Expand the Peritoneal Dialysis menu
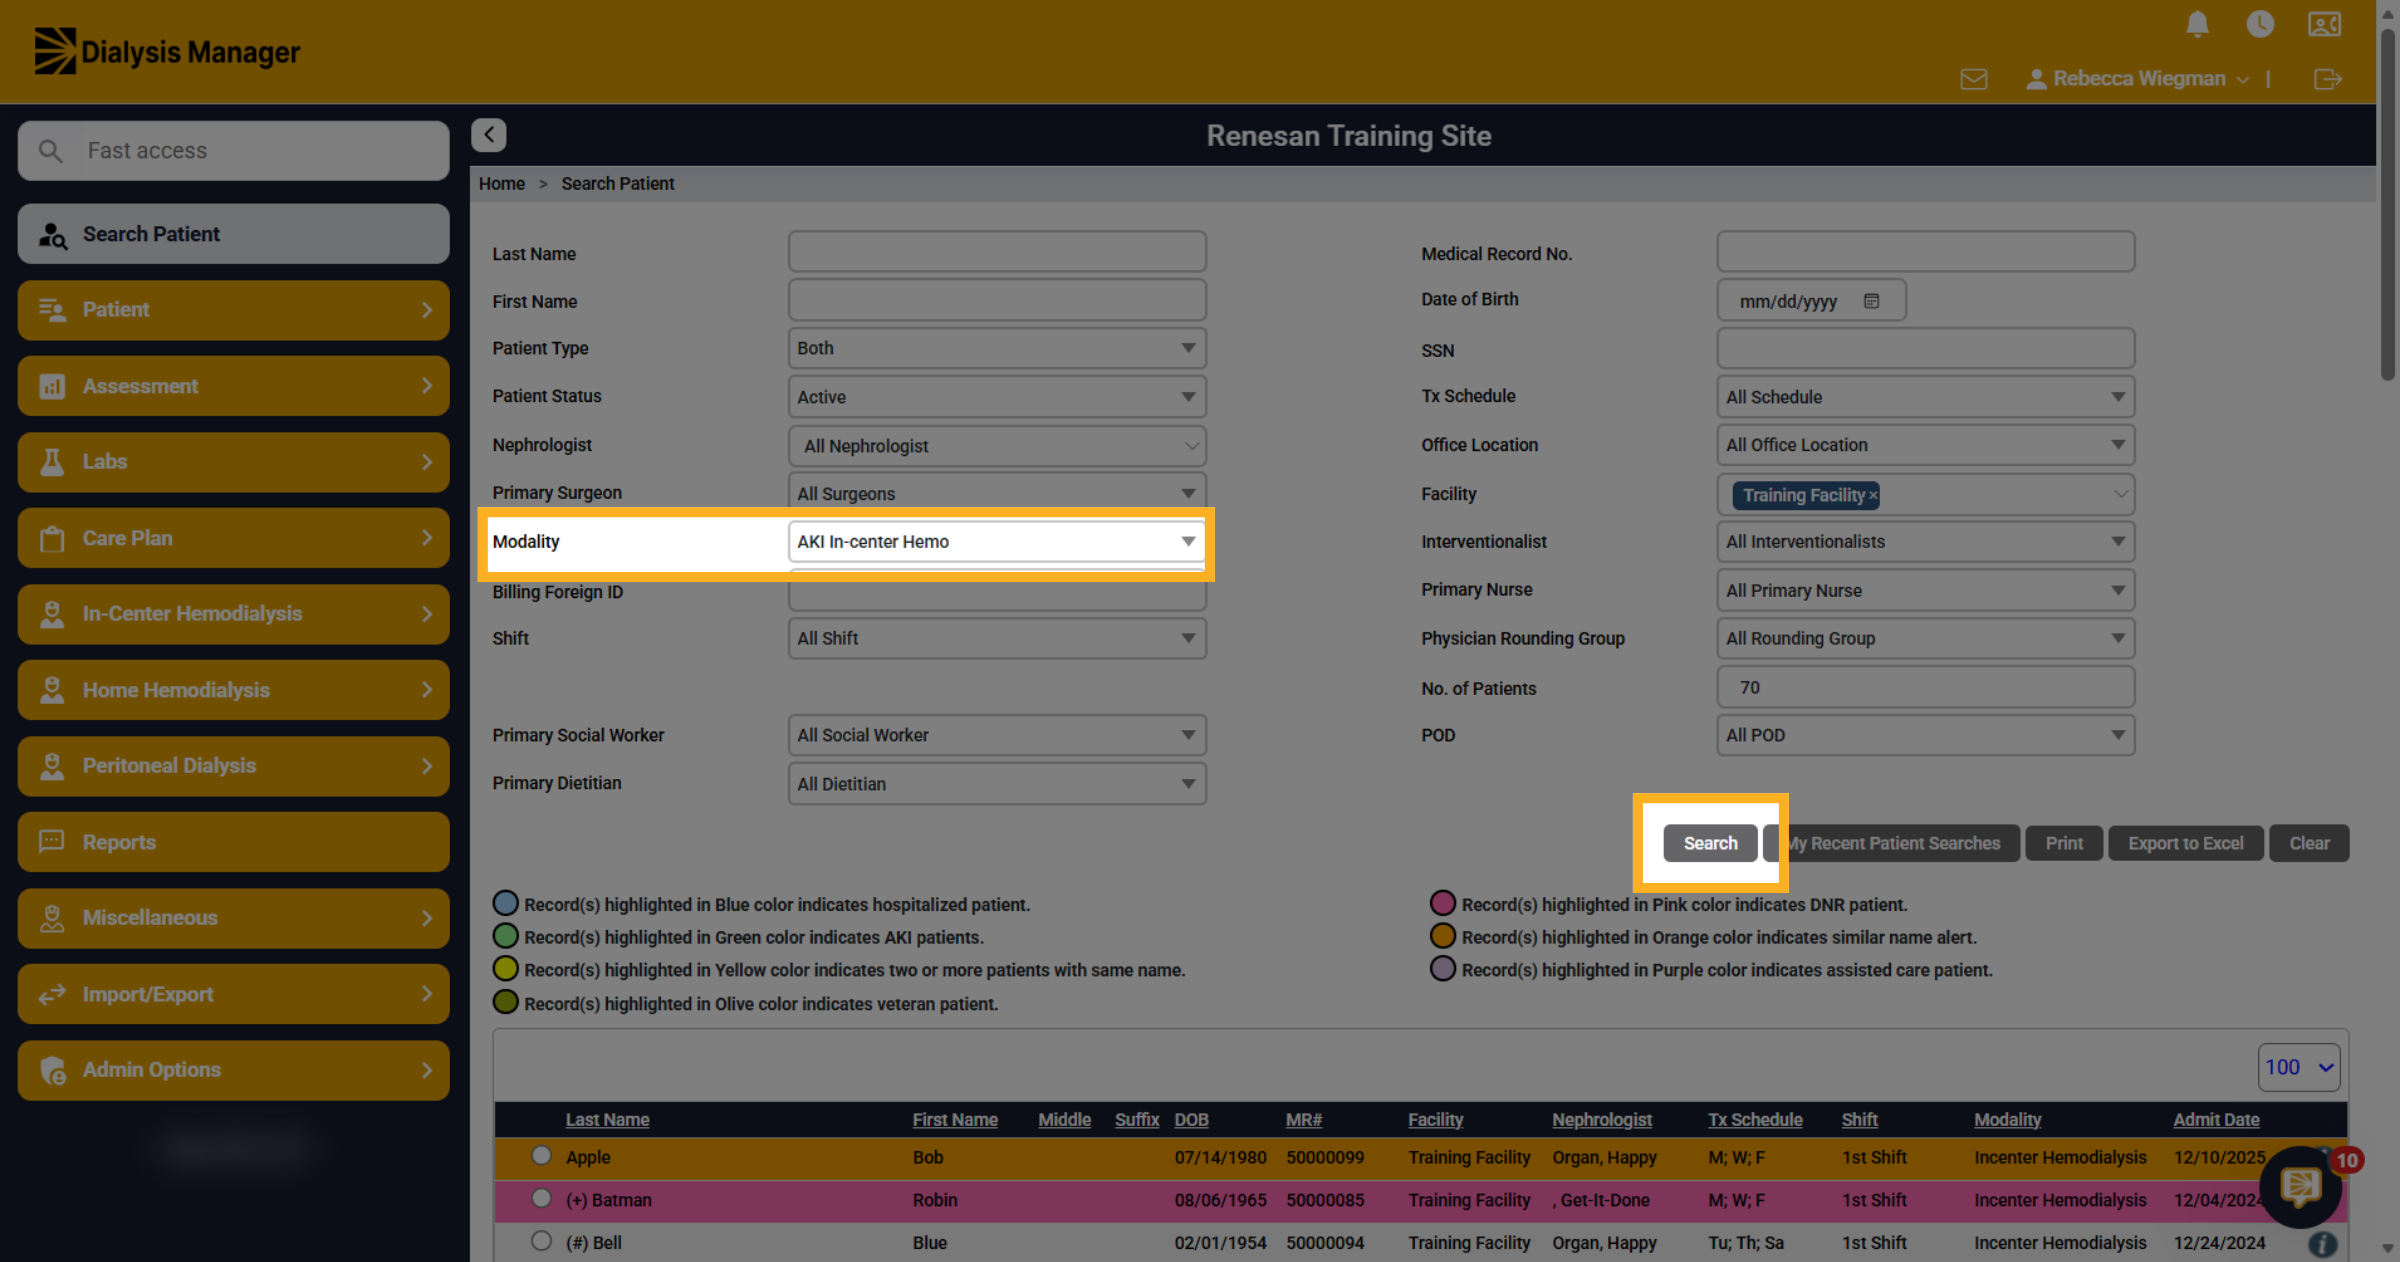 point(233,766)
